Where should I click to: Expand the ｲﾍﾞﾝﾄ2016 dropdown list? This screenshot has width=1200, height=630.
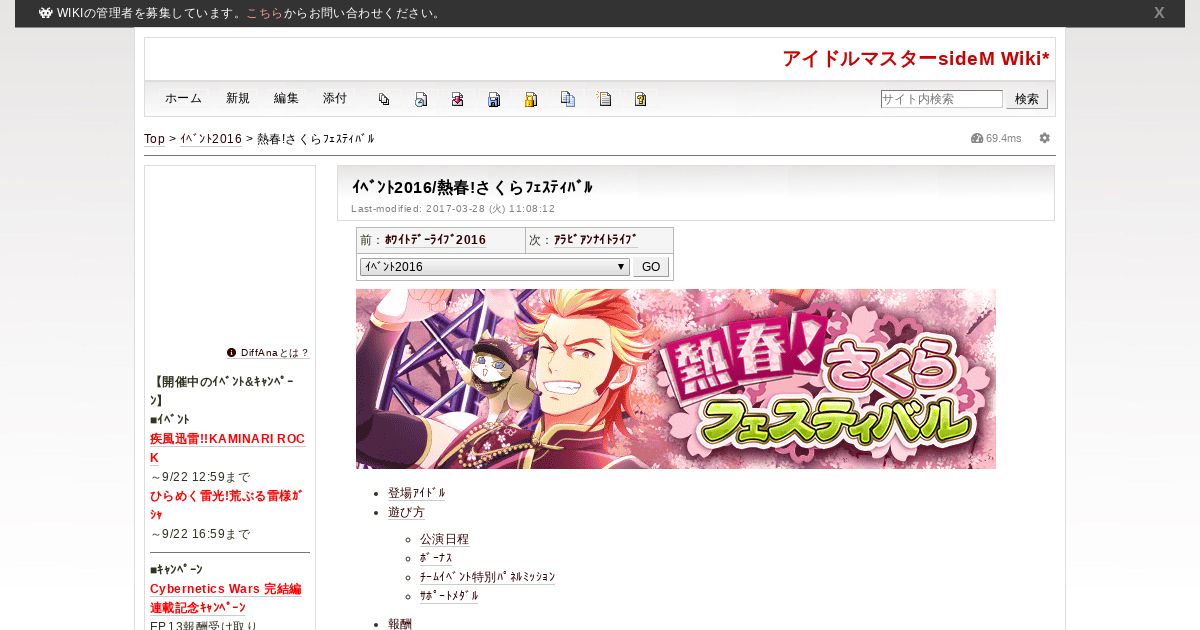(494, 267)
